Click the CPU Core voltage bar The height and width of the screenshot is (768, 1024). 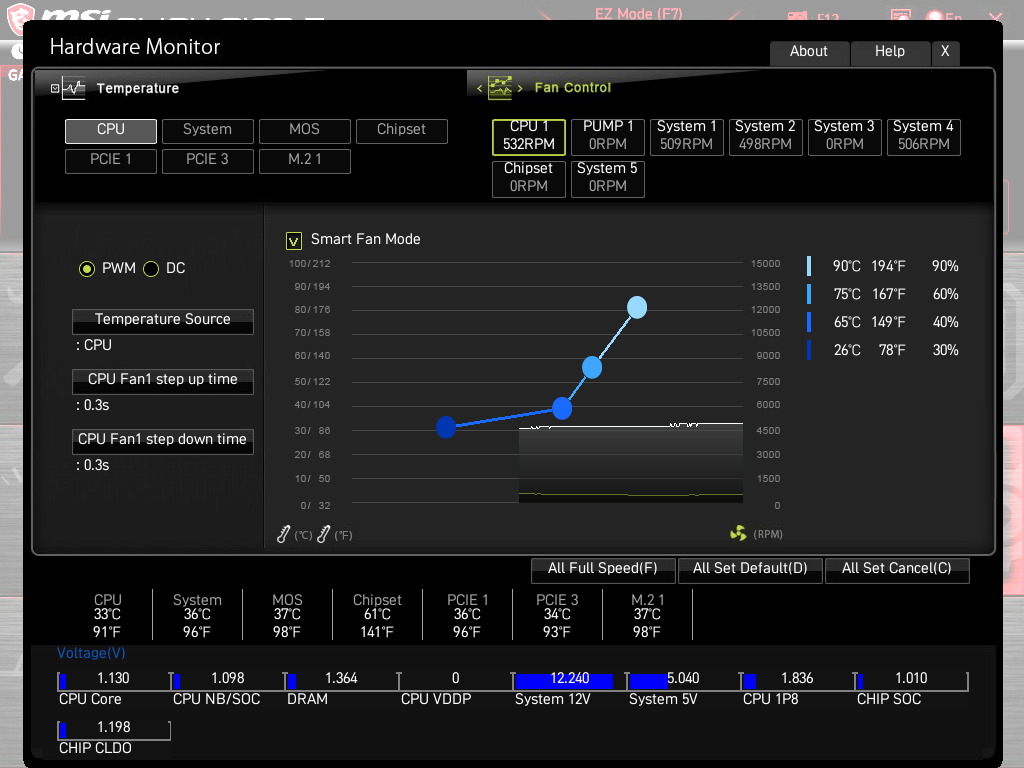(114, 680)
